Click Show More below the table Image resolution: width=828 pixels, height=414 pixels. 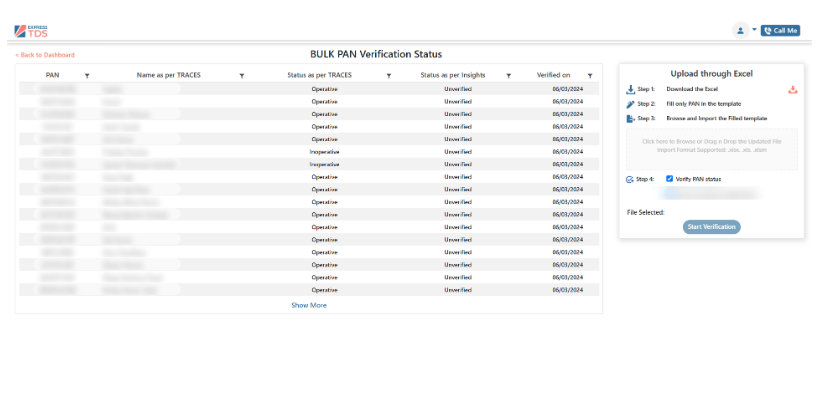(x=308, y=305)
